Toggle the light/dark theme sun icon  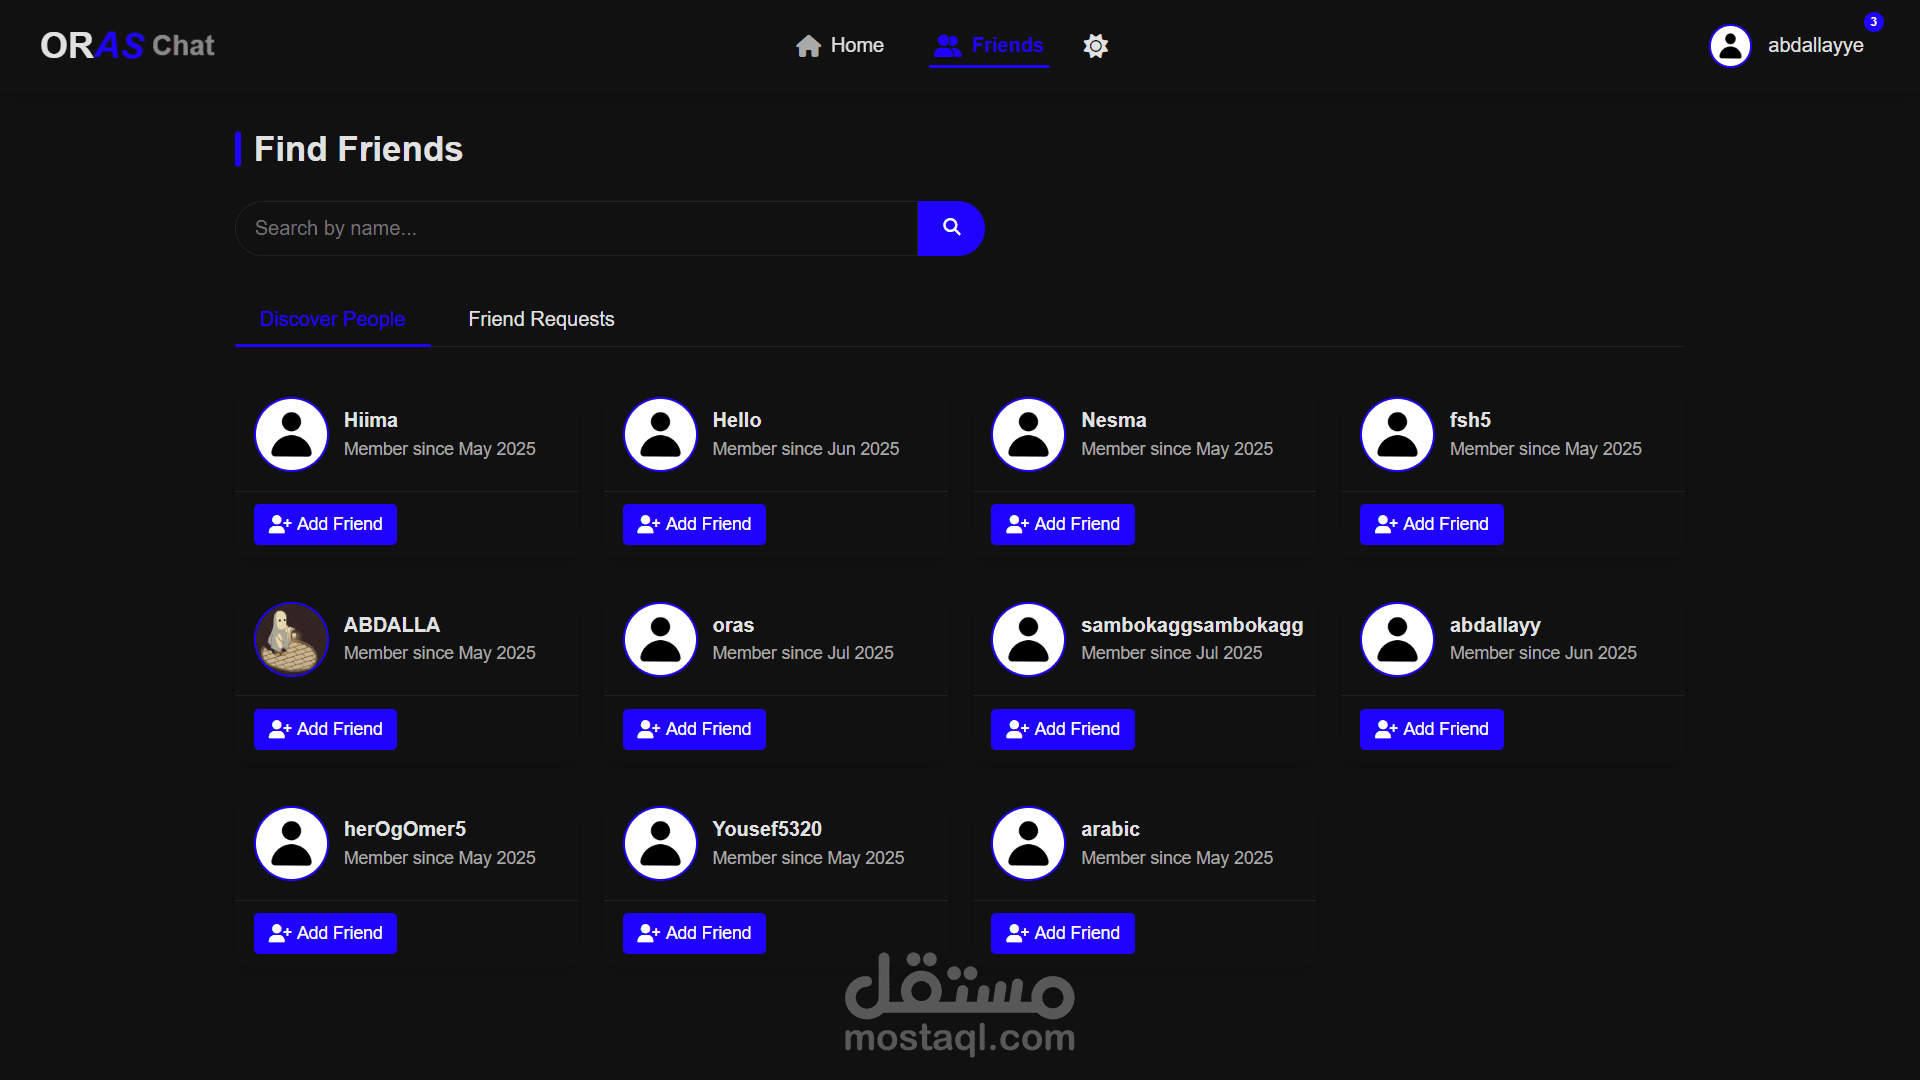(1096, 46)
